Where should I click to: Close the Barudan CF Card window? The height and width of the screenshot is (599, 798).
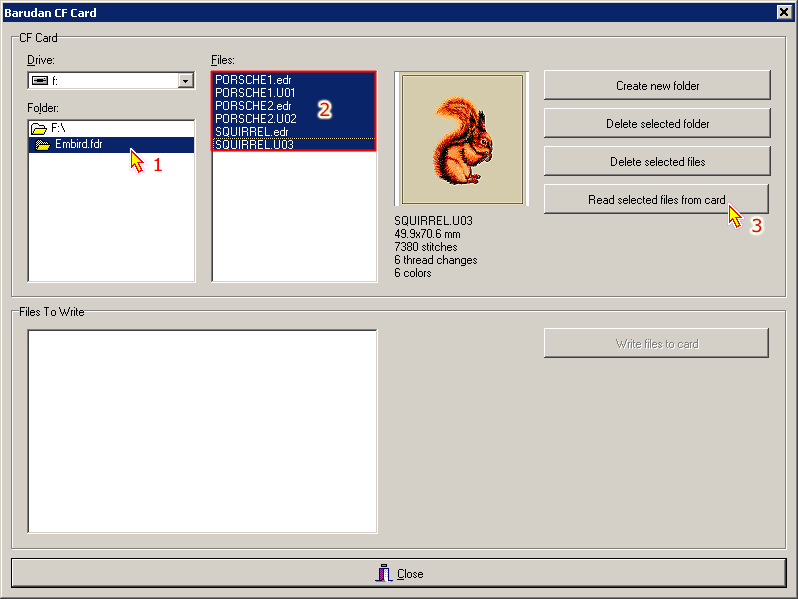(784, 12)
